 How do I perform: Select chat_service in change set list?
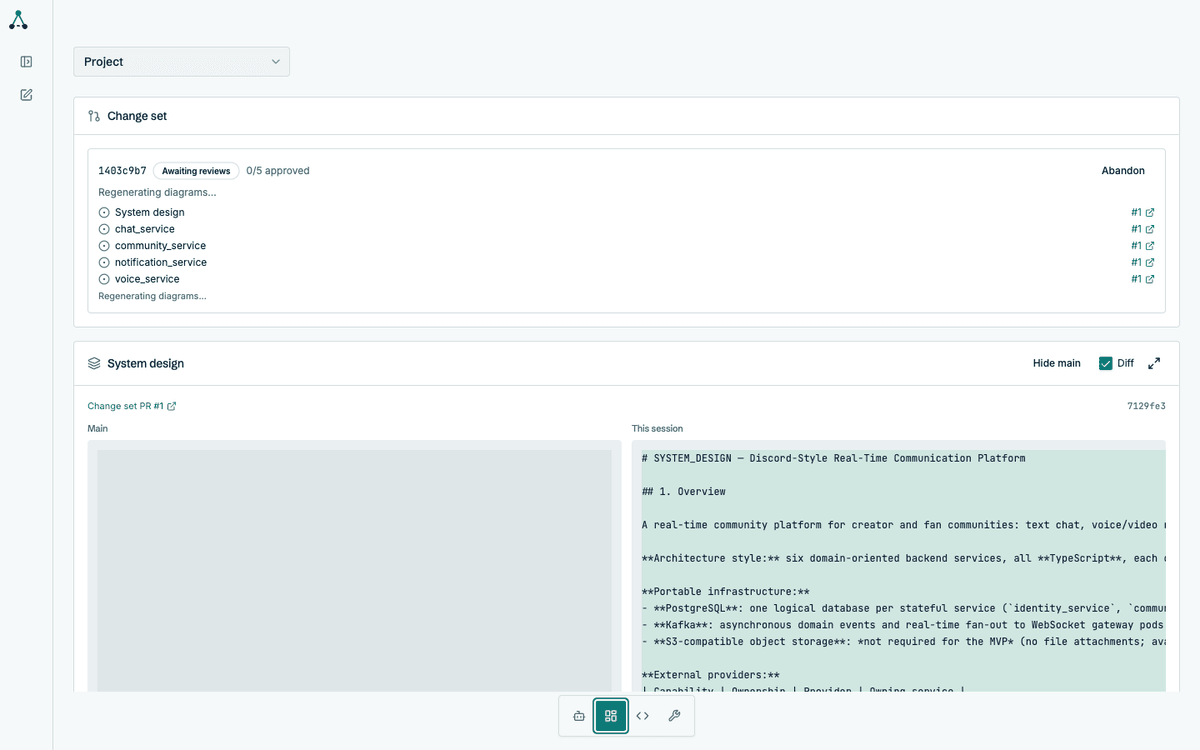coord(145,229)
